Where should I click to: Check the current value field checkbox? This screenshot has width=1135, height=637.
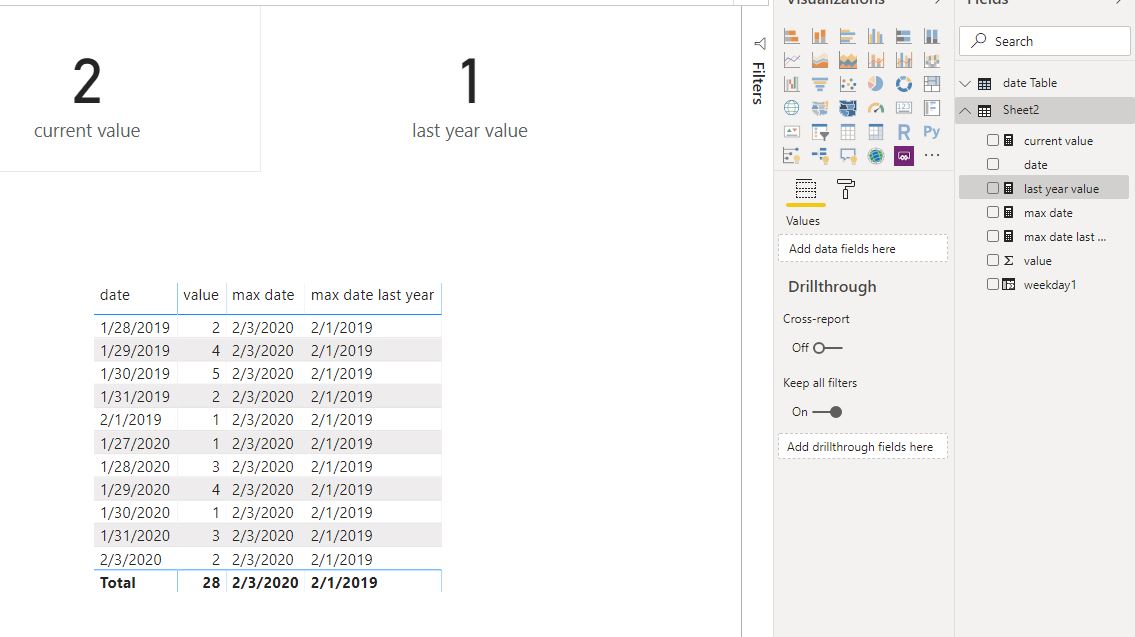coord(993,140)
